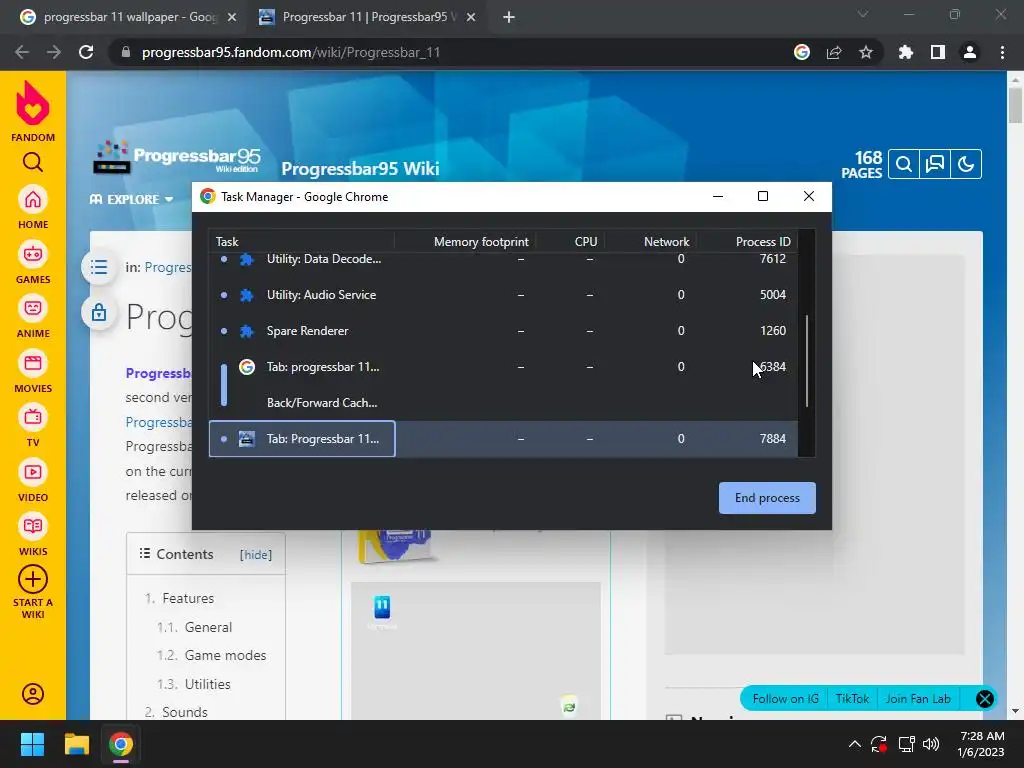Image resolution: width=1024 pixels, height=768 pixels.
Task: Select the Spare Renderer task row
Action: tap(503, 330)
